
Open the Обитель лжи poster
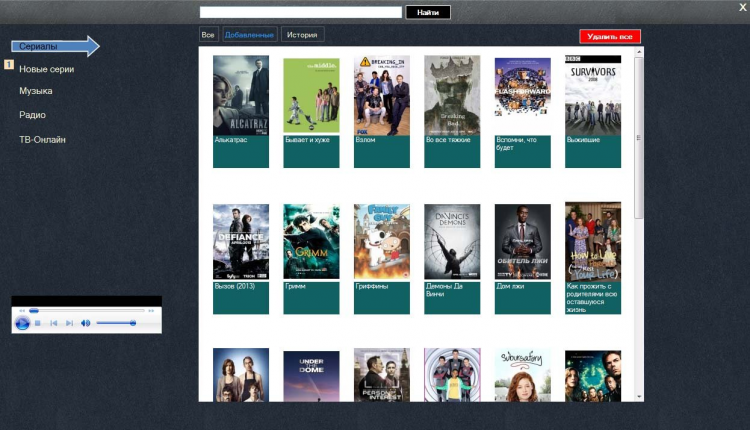pos(523,242)
